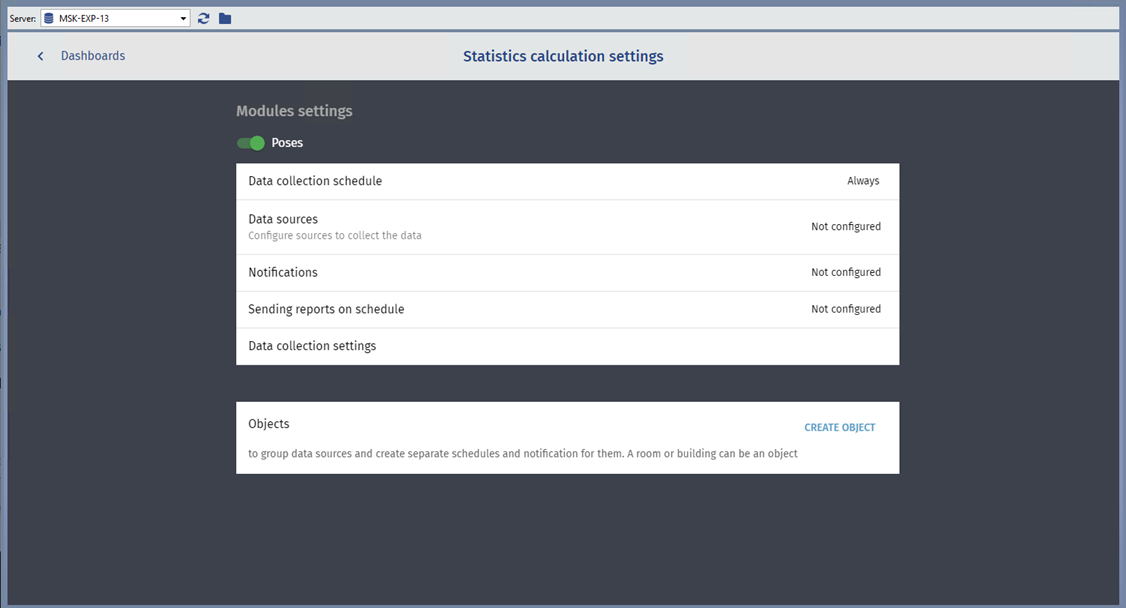This screenshot has height=608, width=1126.
Task: Click the database icon in the server box
Action: tap(49, 18)
